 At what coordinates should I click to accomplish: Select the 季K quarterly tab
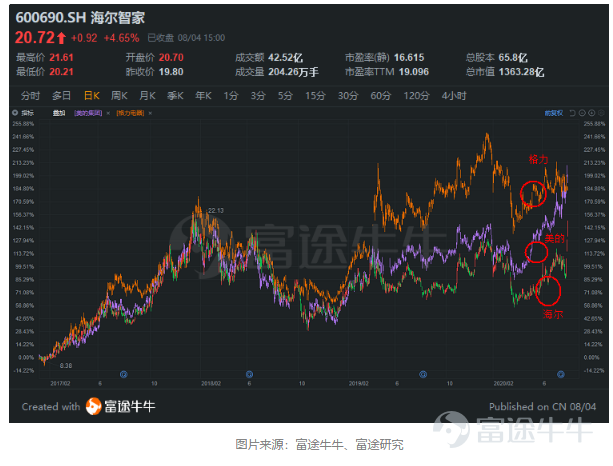click(x=175, y=96)
